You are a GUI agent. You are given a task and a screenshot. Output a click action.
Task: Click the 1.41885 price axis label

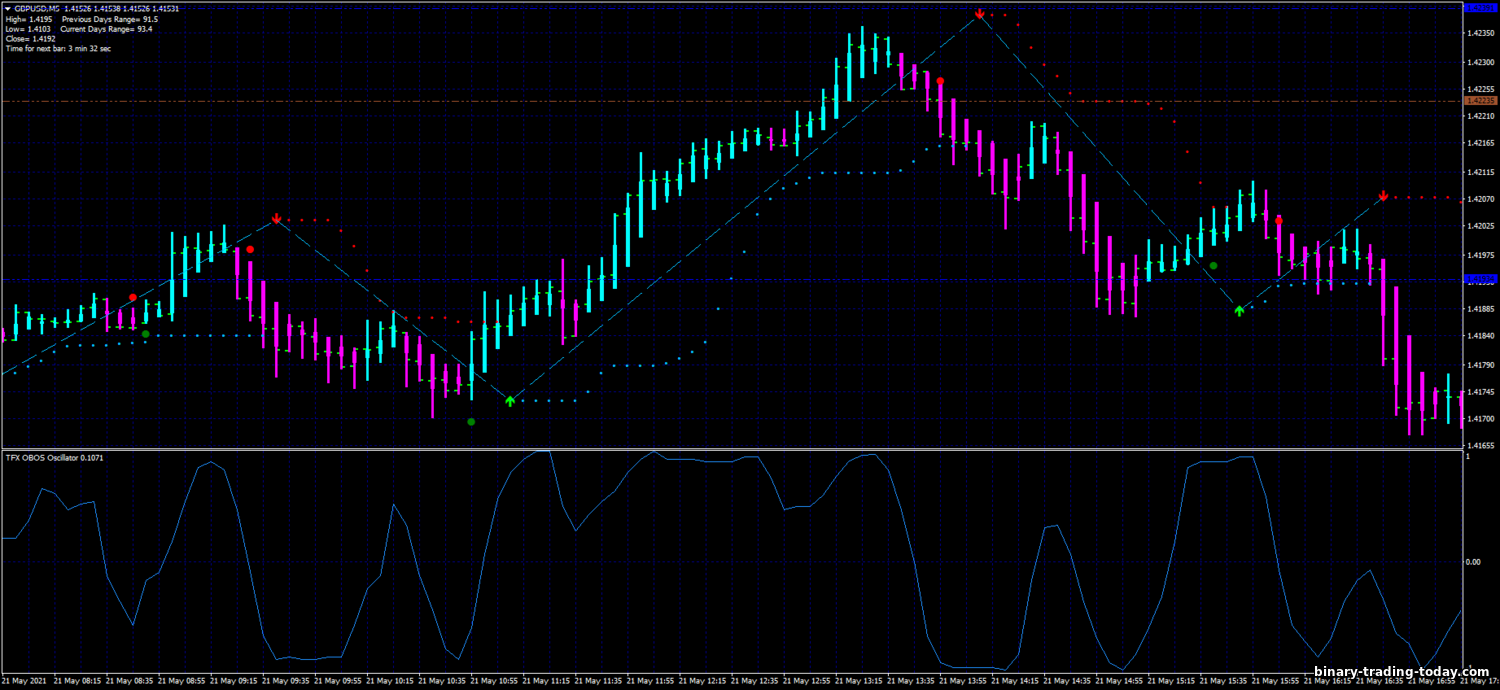(x=1481, y=309)
